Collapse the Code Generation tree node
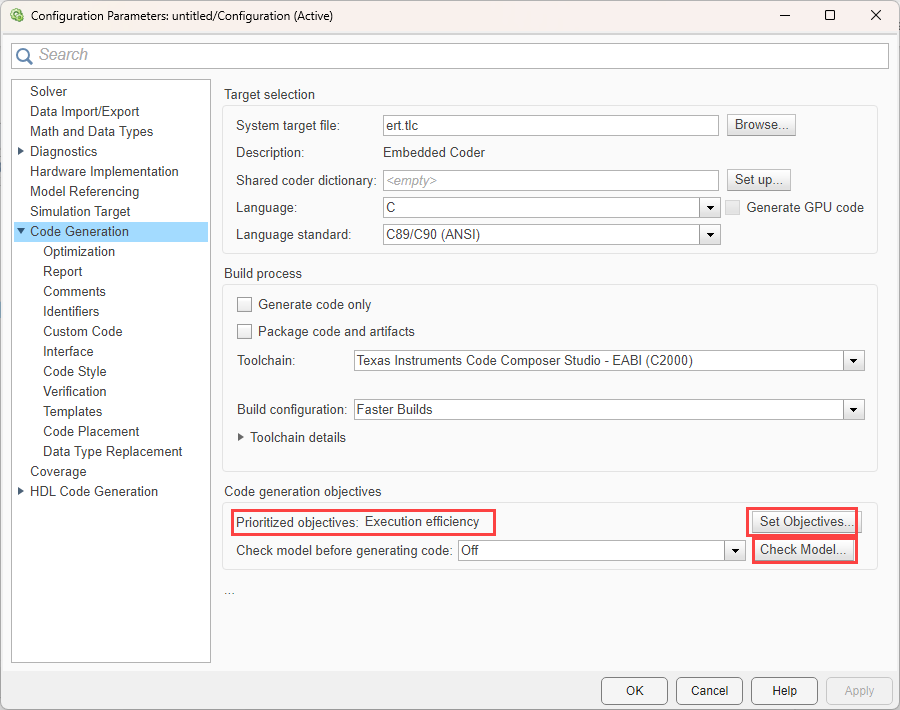The height and width of the screenshot is (710, 900). pyautogui.click(x=21, y=231)
